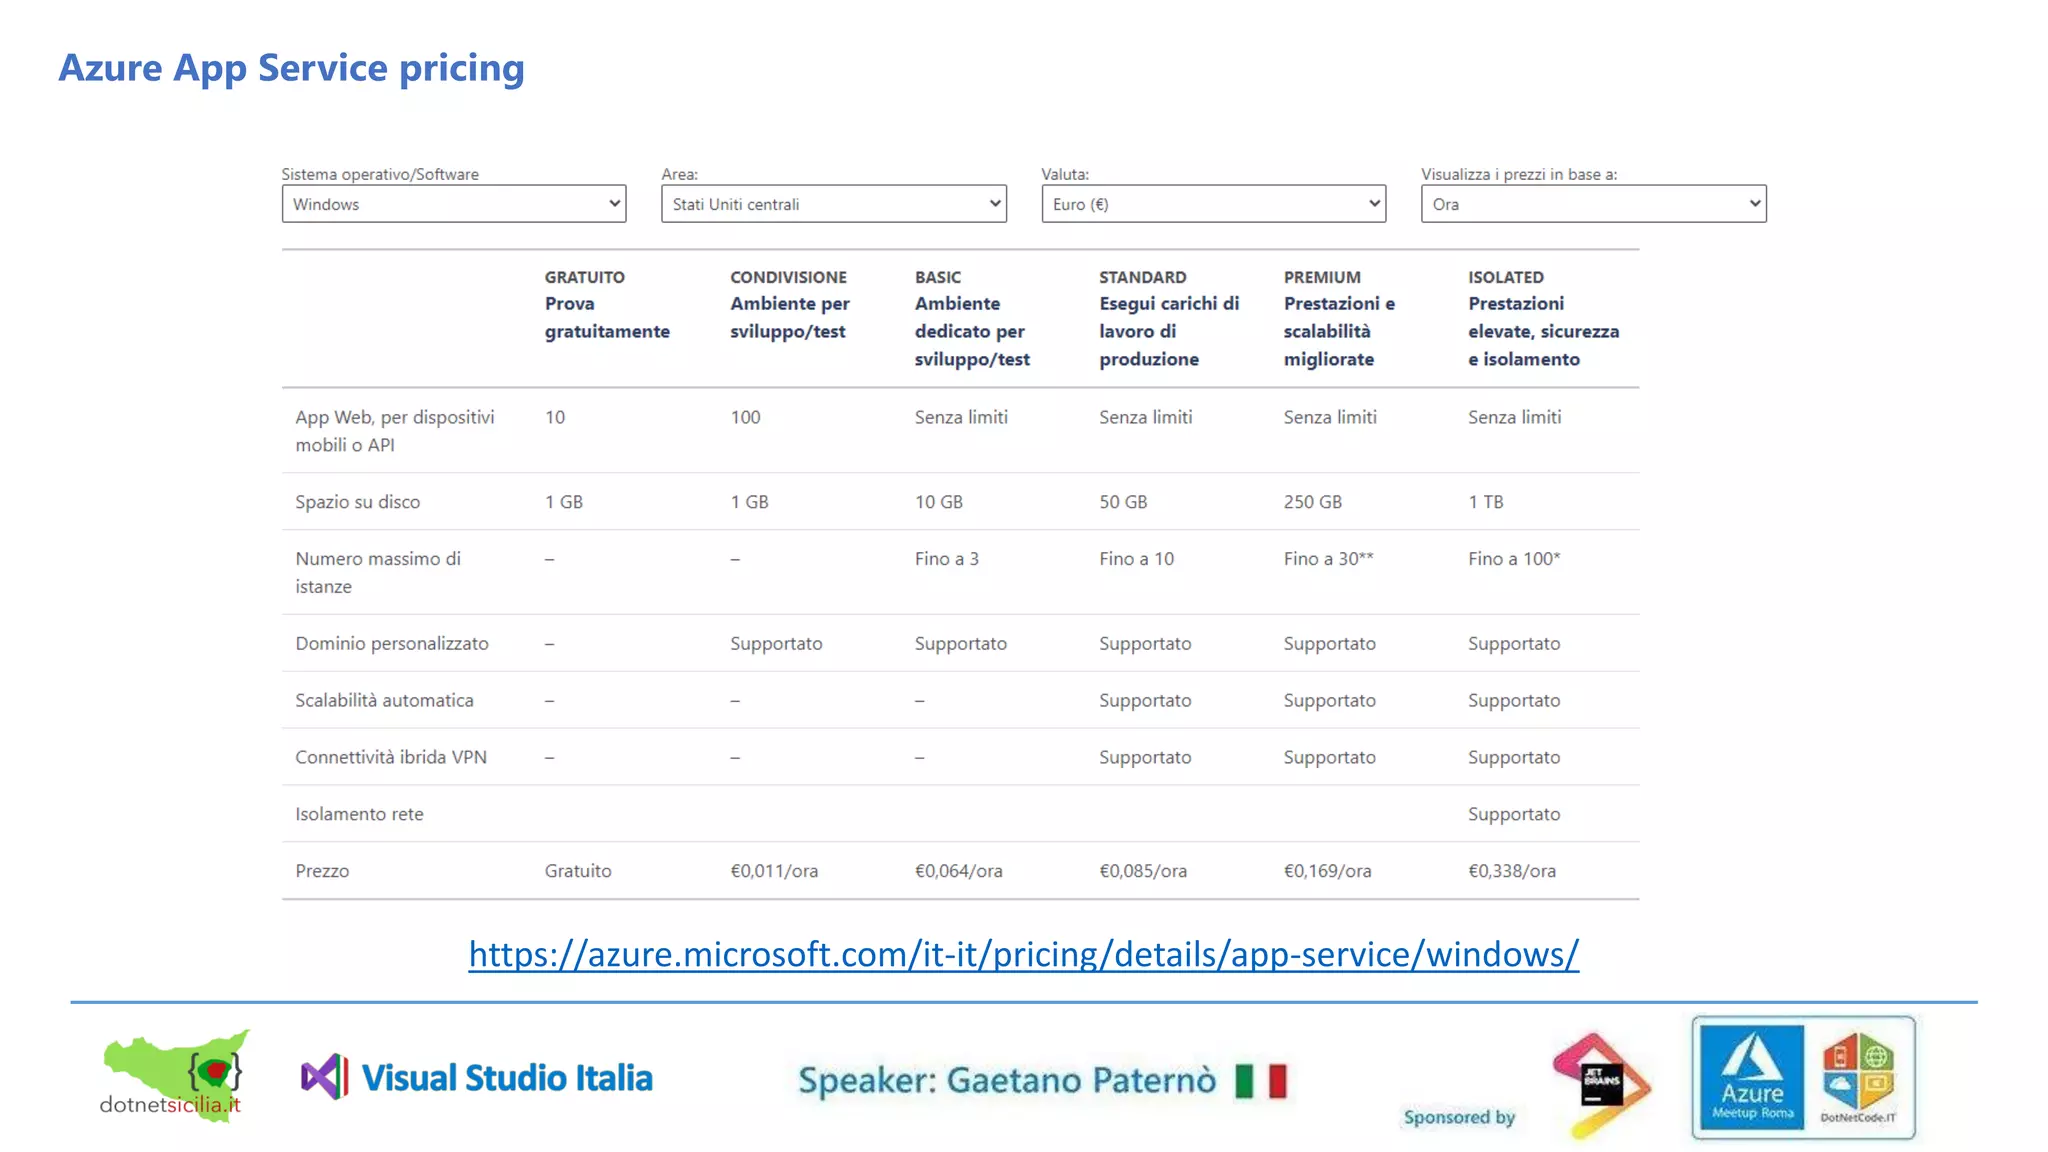The image size is (2048, 1152).
Task: Click the '10 GB' disk space cell
Action: click(x=939, y=502)
